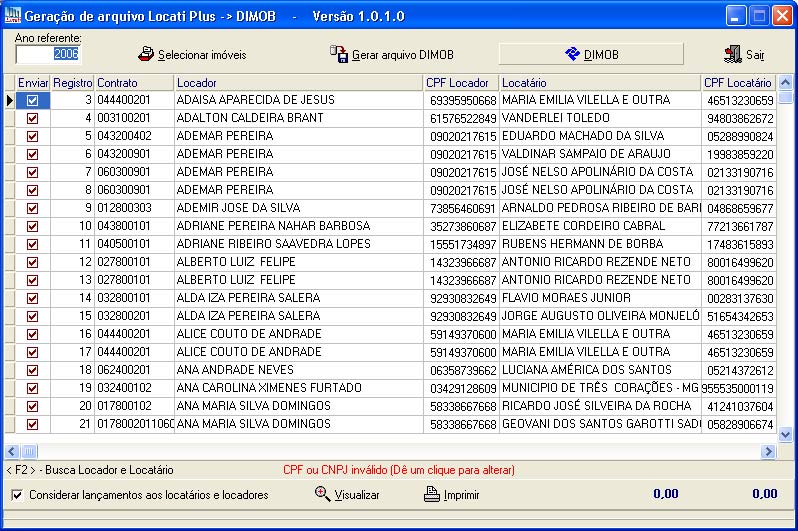Uncheck Enviar for ADAISA APARECIDA DE JESUS

point(33,100)
